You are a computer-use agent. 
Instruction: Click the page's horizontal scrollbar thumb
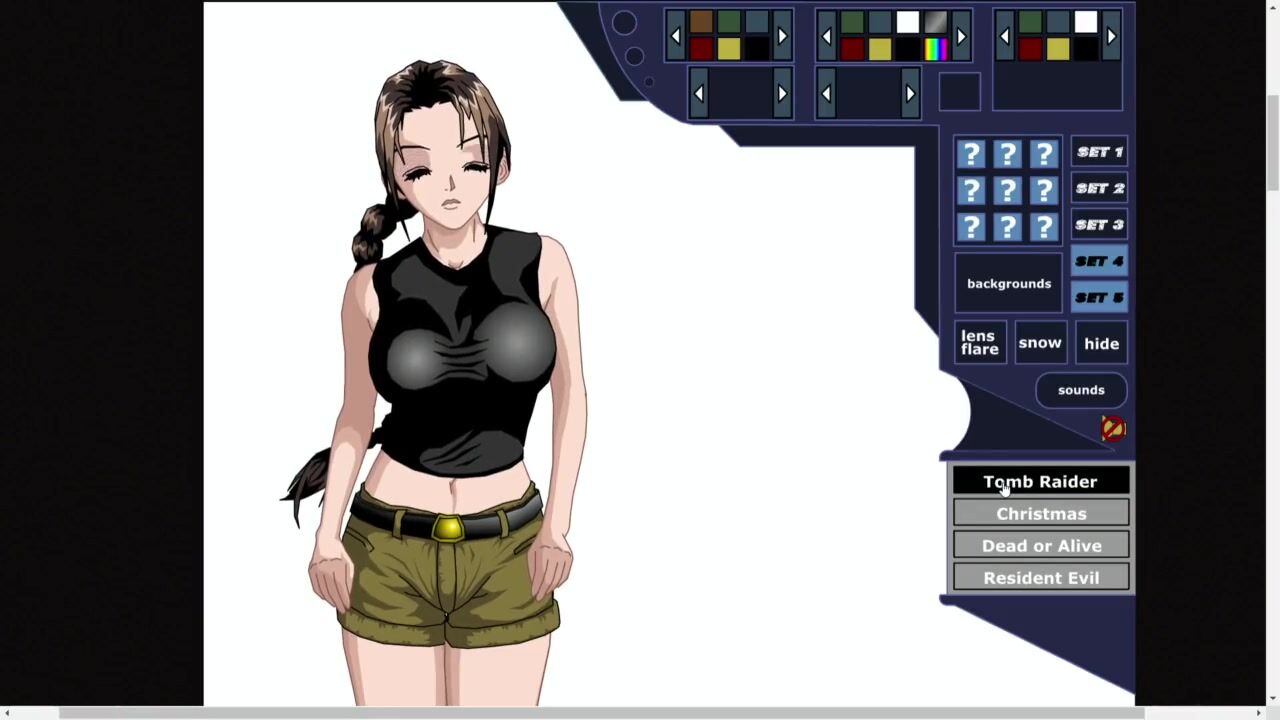pyautogui.click(x=601, y=713)
